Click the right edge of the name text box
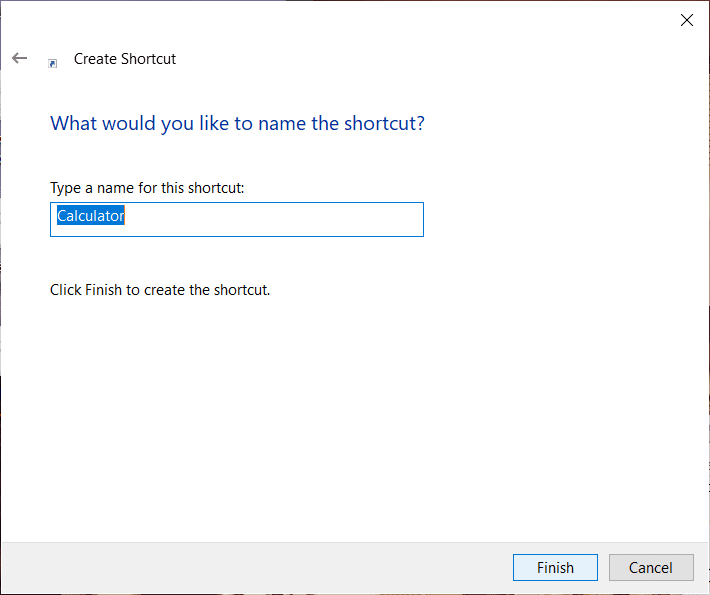 422,219
